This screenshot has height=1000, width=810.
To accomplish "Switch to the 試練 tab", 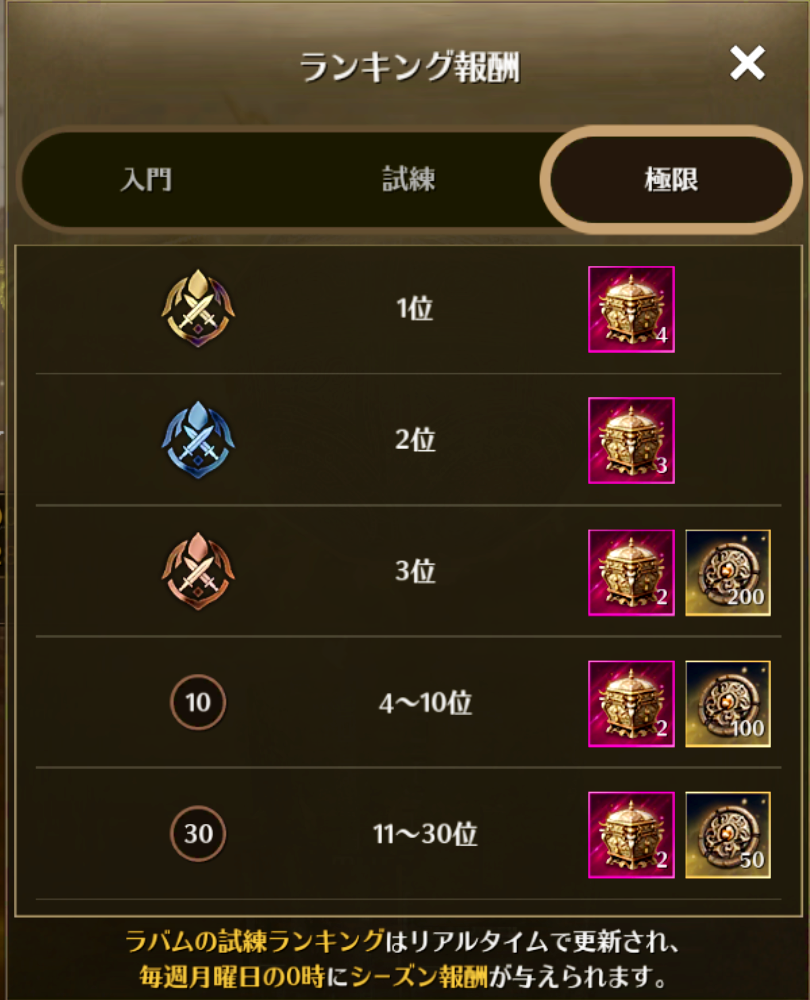I will (x=409, y=179).
